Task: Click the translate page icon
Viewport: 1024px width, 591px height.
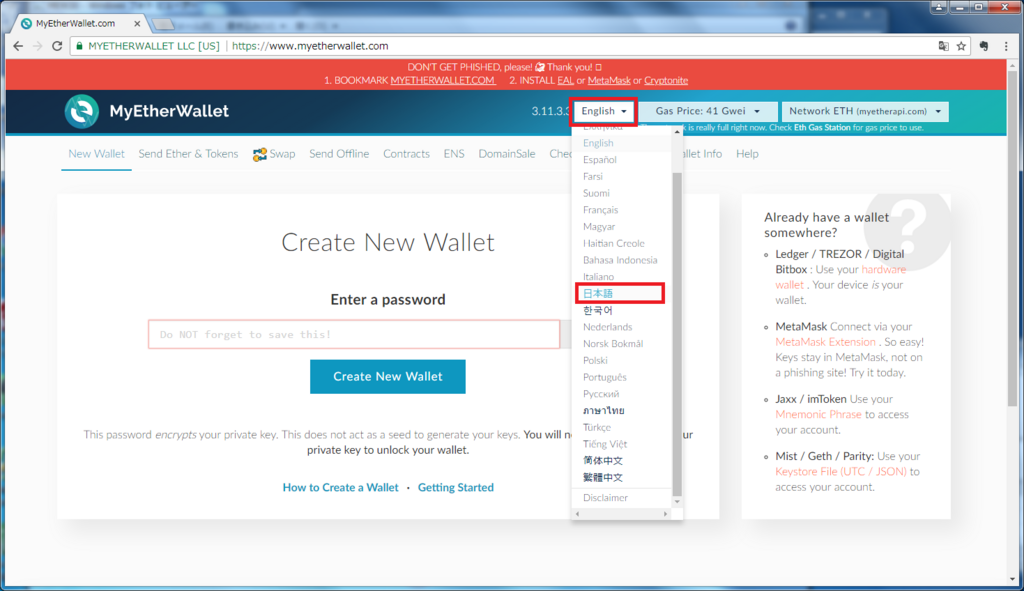Action: [x=944, y=46]
